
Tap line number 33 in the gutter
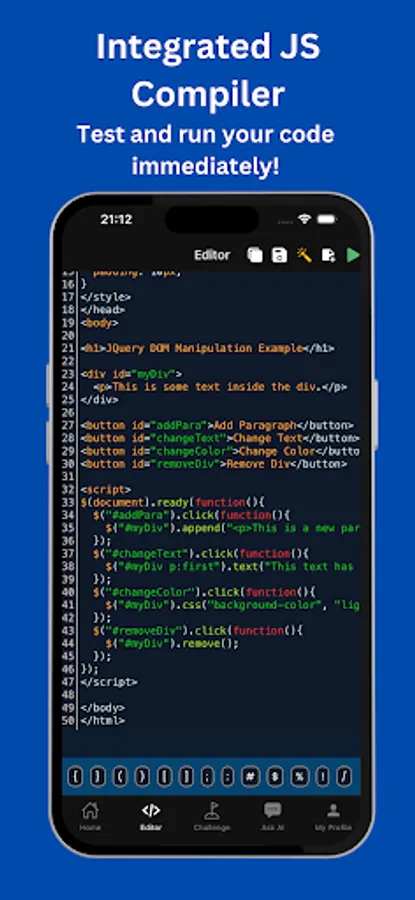(68, 502)
